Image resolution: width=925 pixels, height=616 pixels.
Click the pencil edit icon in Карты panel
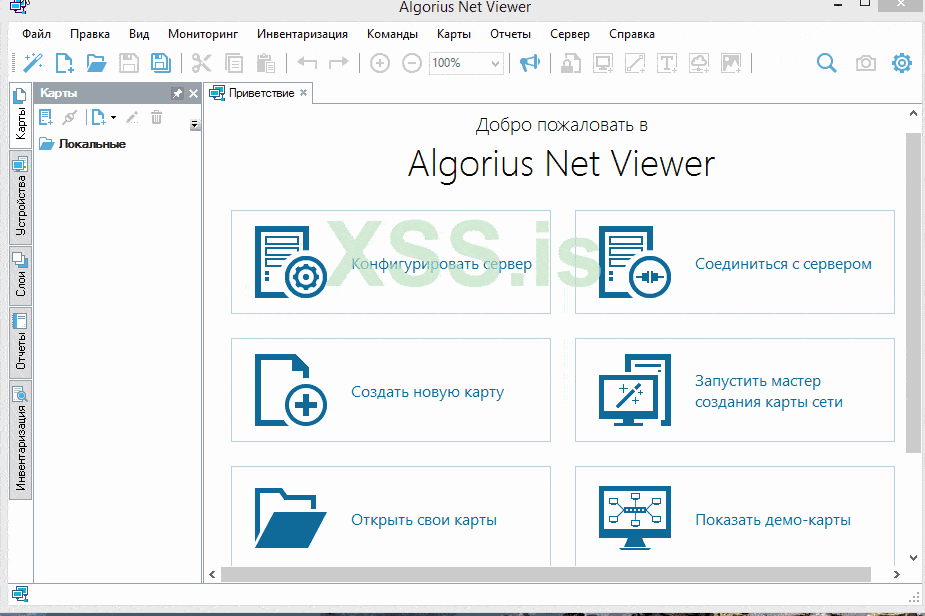pos(132,117)
